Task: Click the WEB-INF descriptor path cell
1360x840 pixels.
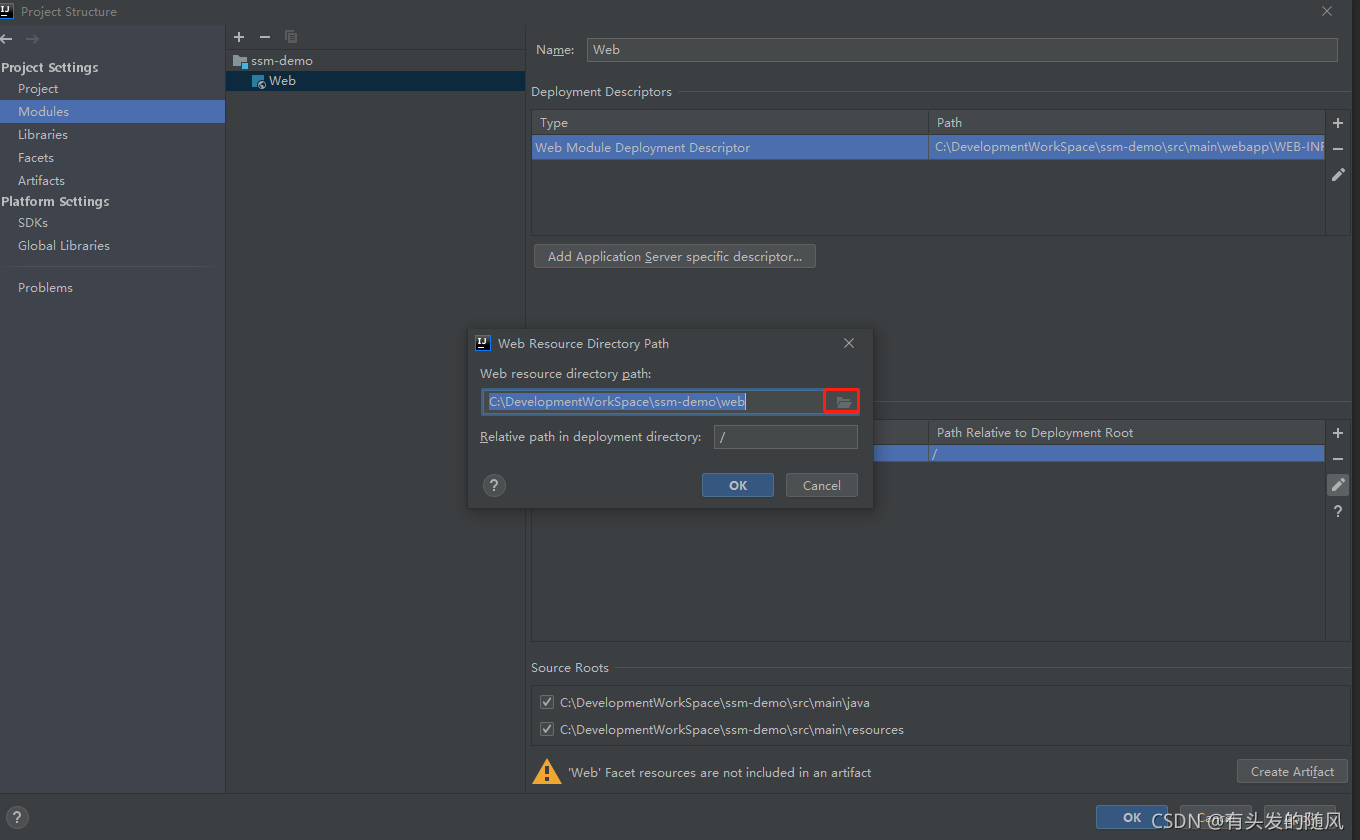Action: point(1126,148)
